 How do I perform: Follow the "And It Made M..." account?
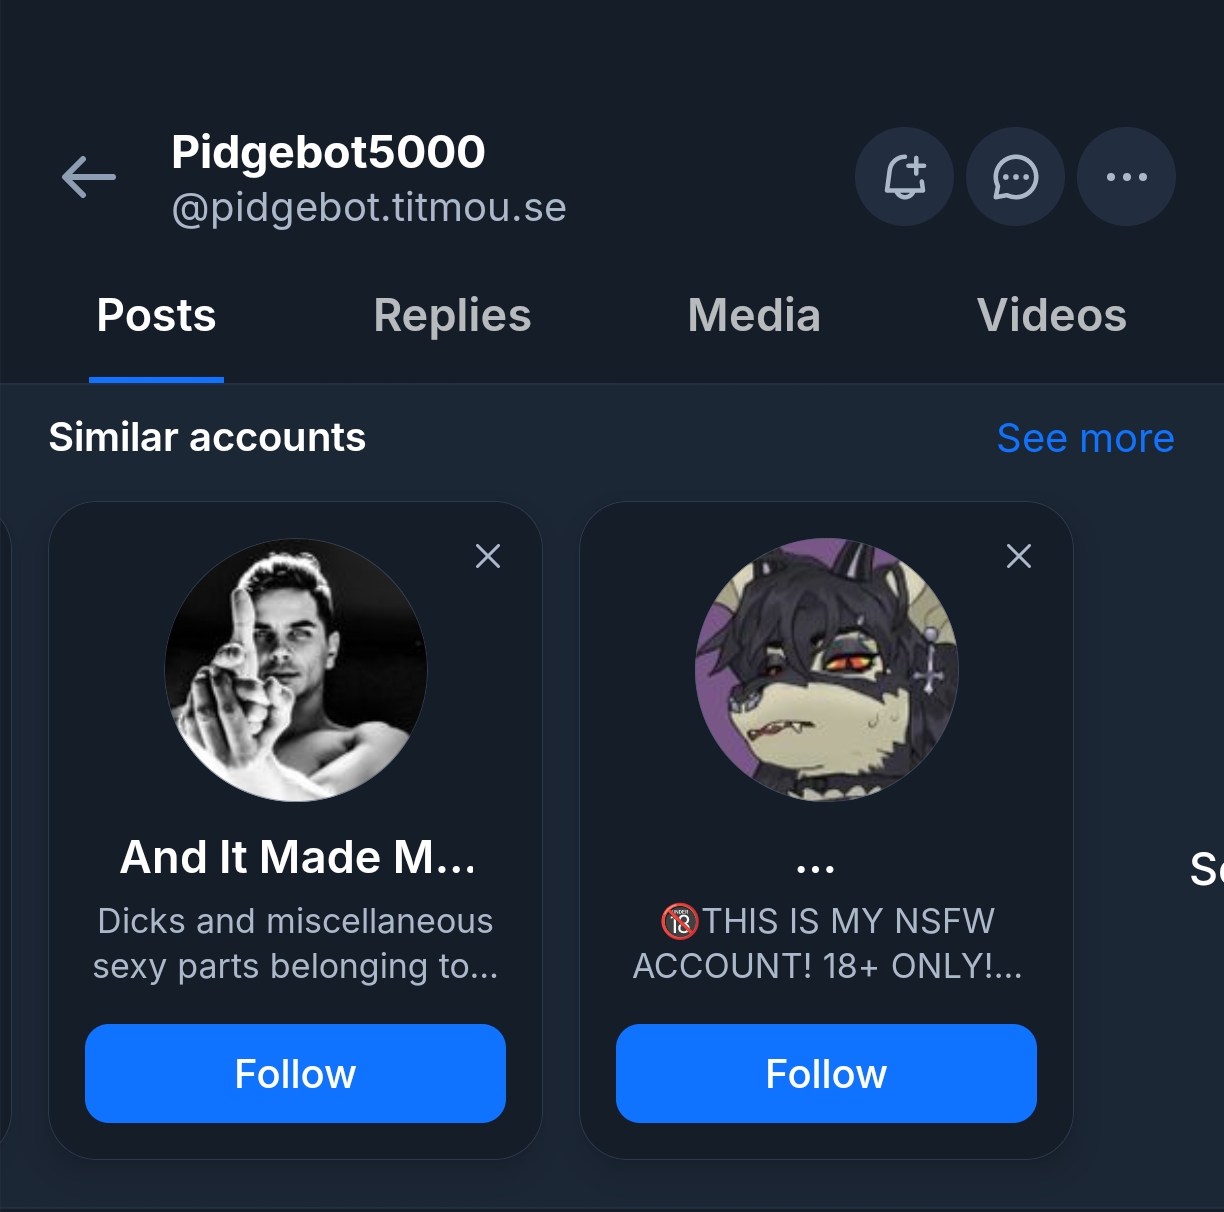(295, 1074)
